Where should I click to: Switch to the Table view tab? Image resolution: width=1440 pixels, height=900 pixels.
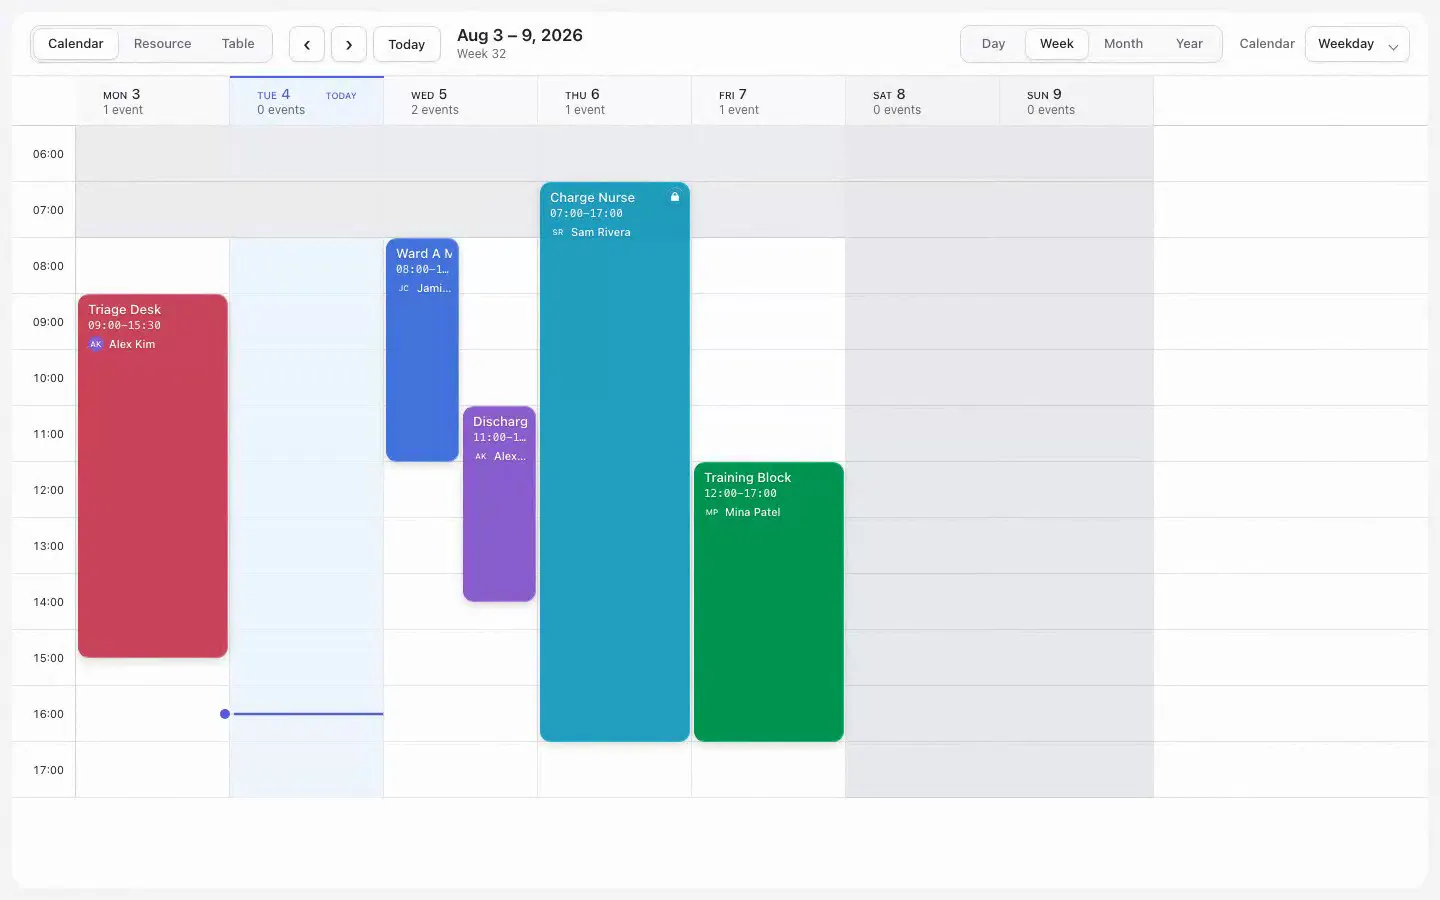(x=238, y=44)
